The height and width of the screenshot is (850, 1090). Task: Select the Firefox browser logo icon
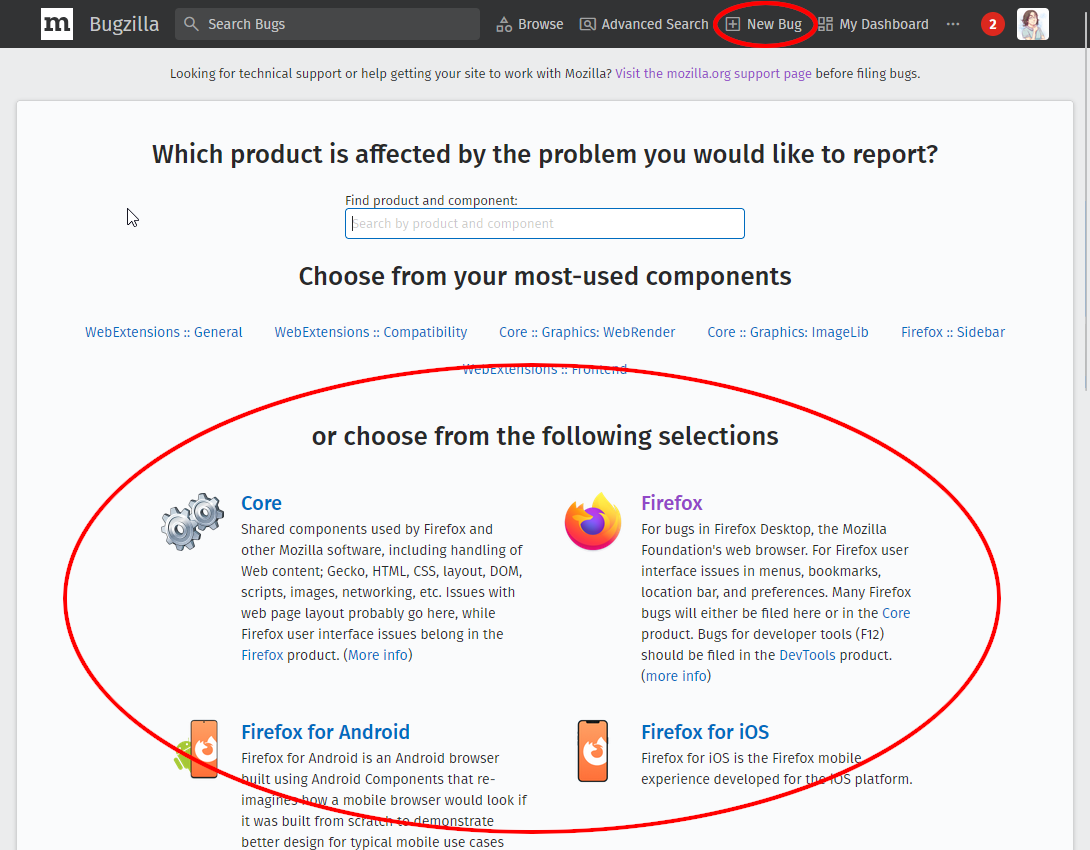pyautogui.click(x=592, y=520)
